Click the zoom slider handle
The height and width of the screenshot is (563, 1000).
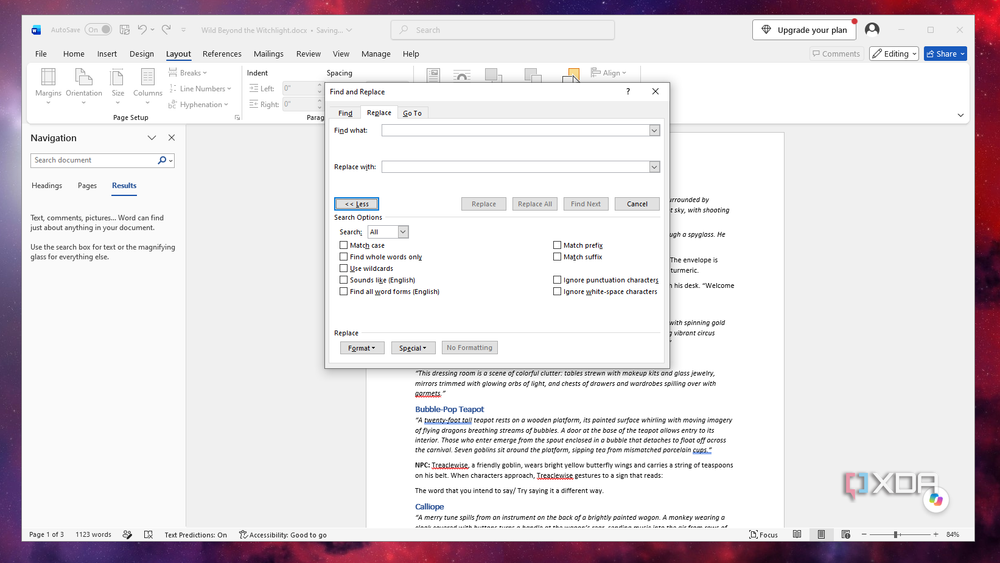point(896,534)
